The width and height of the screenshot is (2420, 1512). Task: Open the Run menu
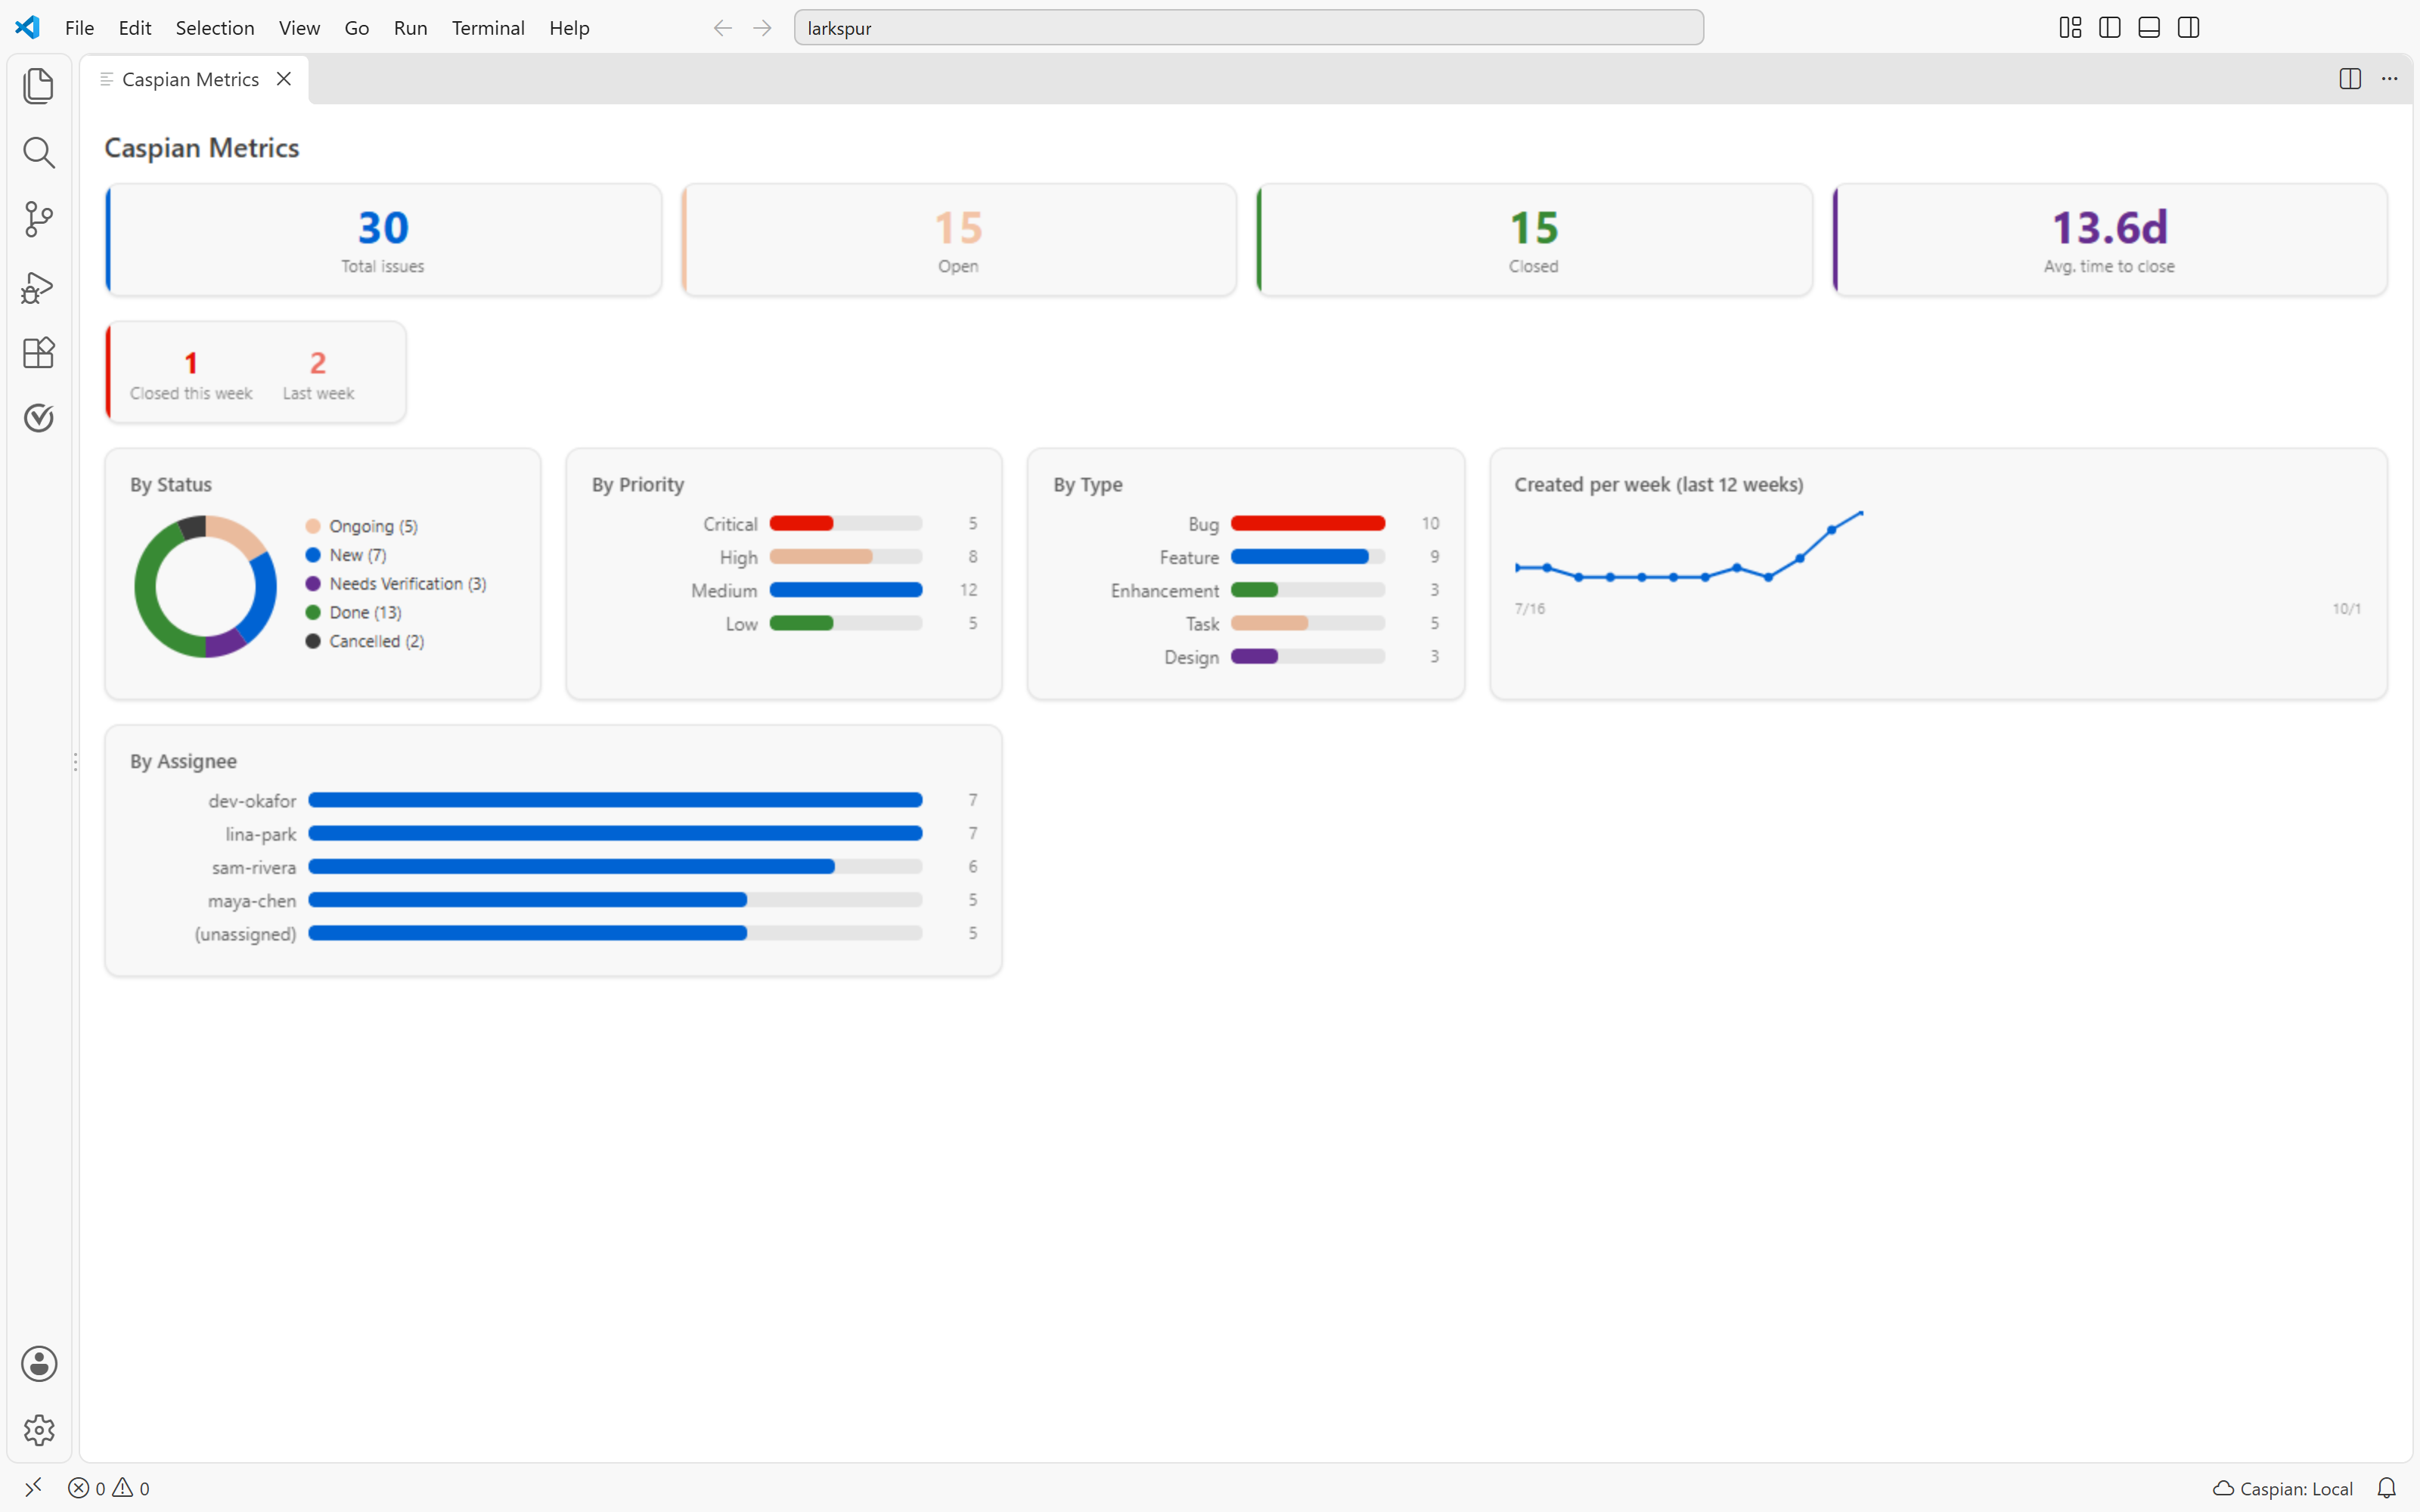point(410,28)
